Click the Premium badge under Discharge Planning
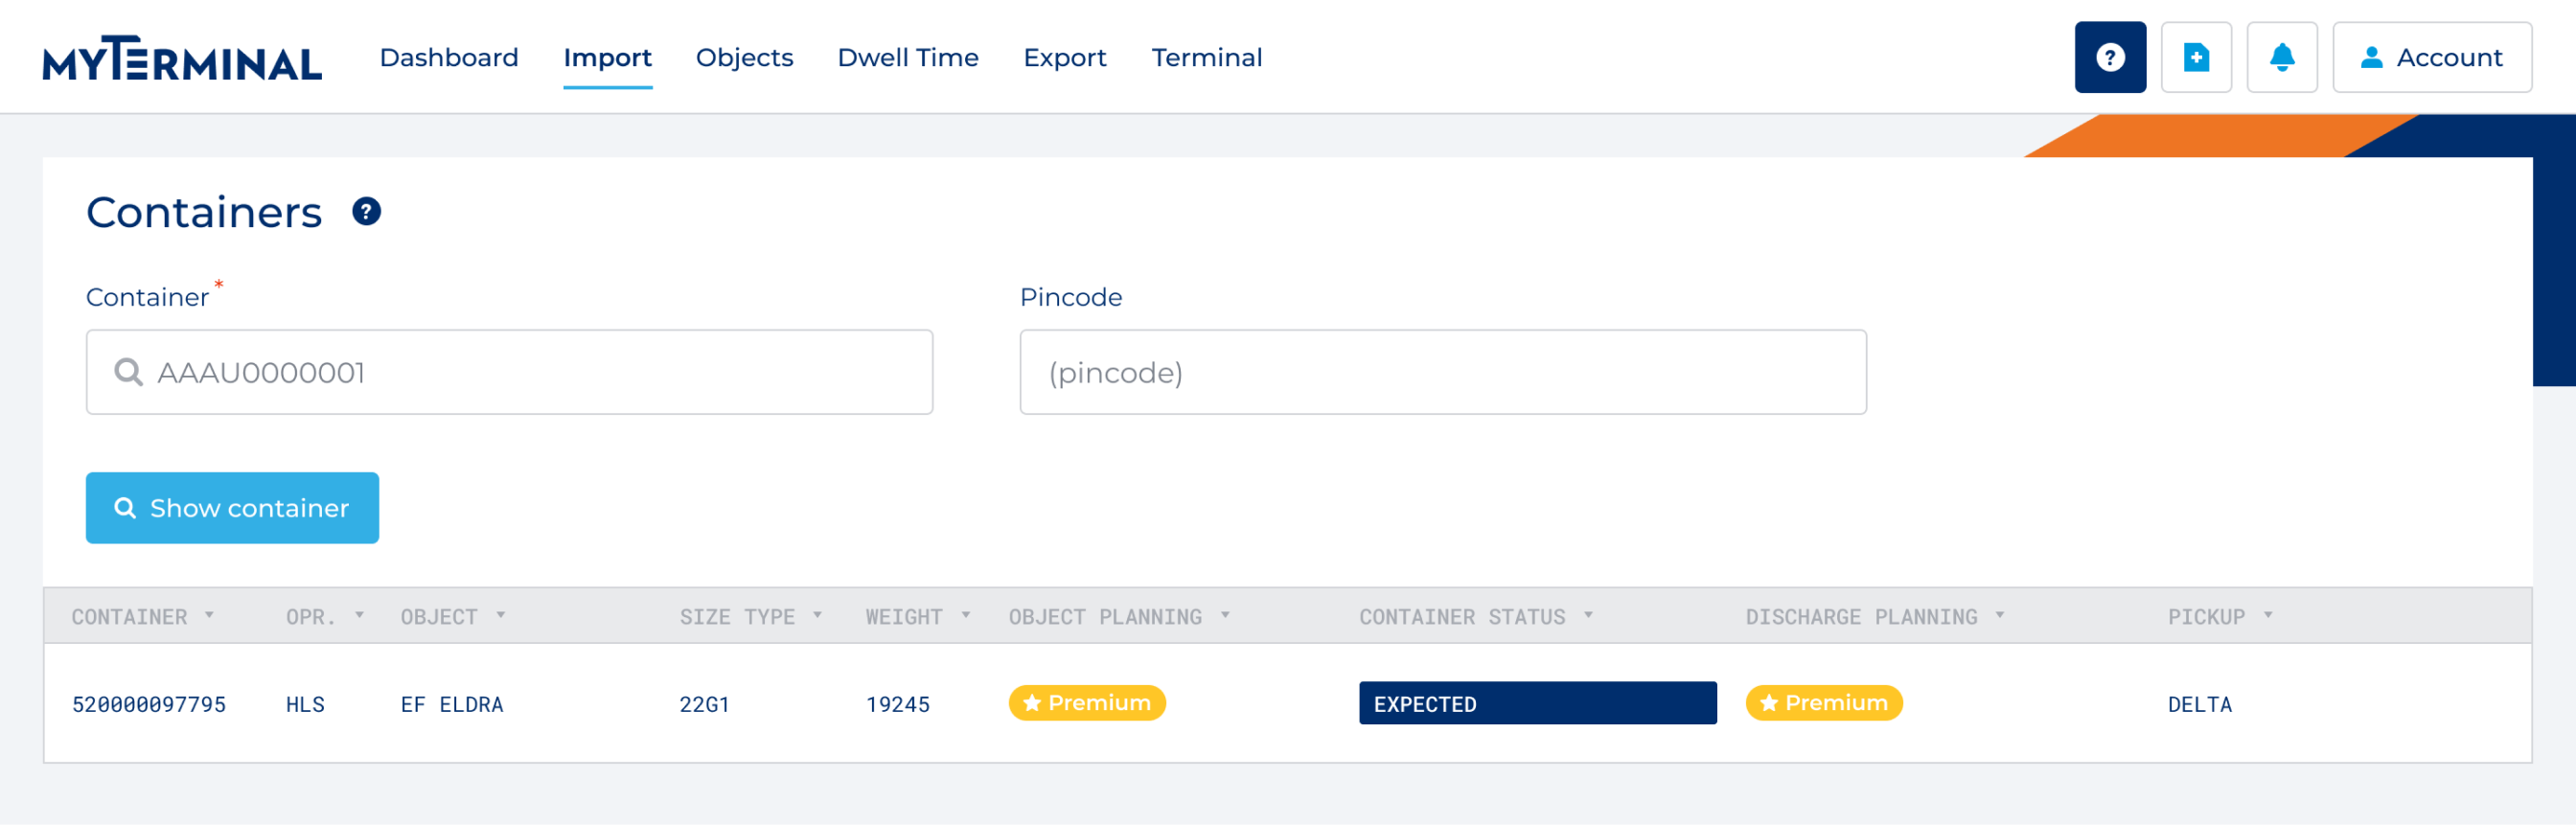Screen dimensions: 2576x825 (1823, 703)
